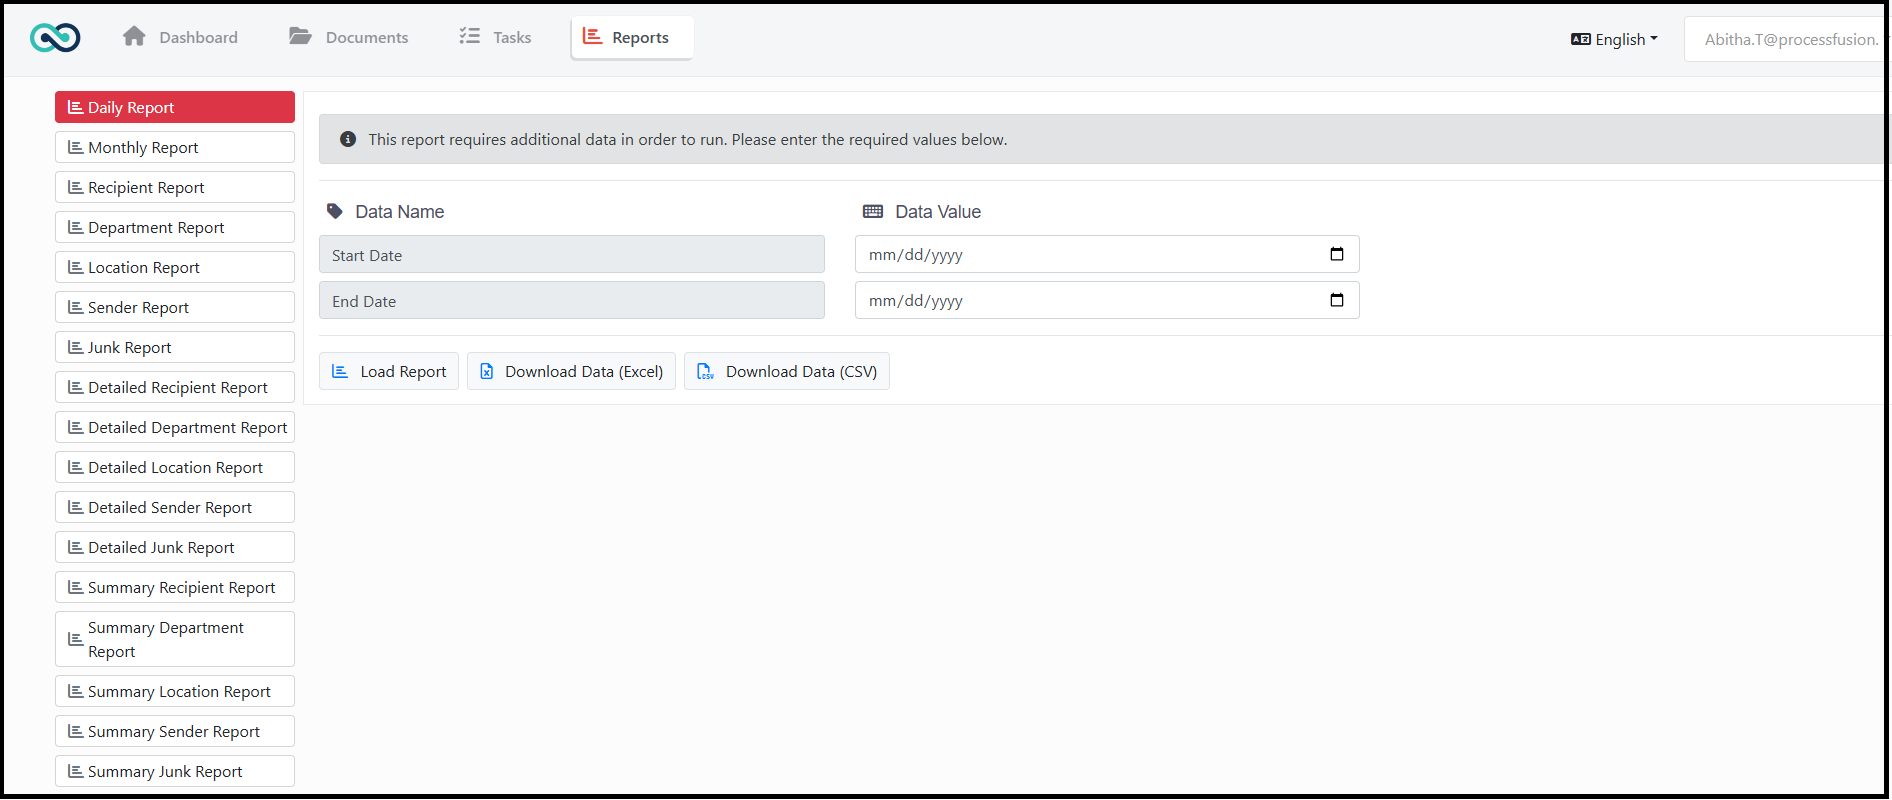
Task: Open the user account menu Abitha.T@processfusion
Action: pos(1788,39)
